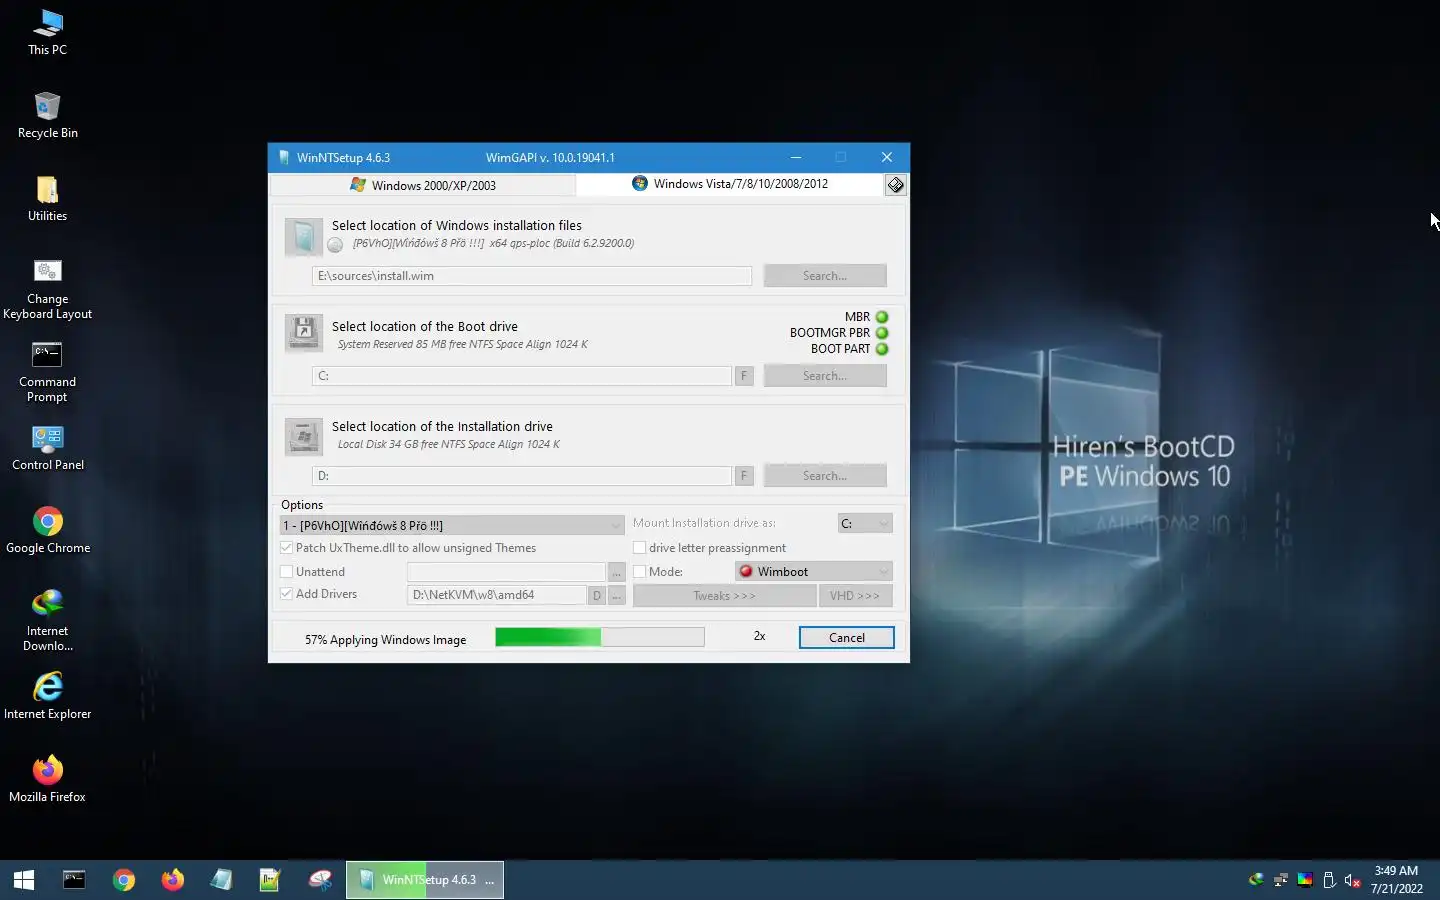Image resolution: width=1440 pixels, height=900 pixels.
Task: Click the taskbar clock 3:49 AM
Action: tap(1396, 871)
